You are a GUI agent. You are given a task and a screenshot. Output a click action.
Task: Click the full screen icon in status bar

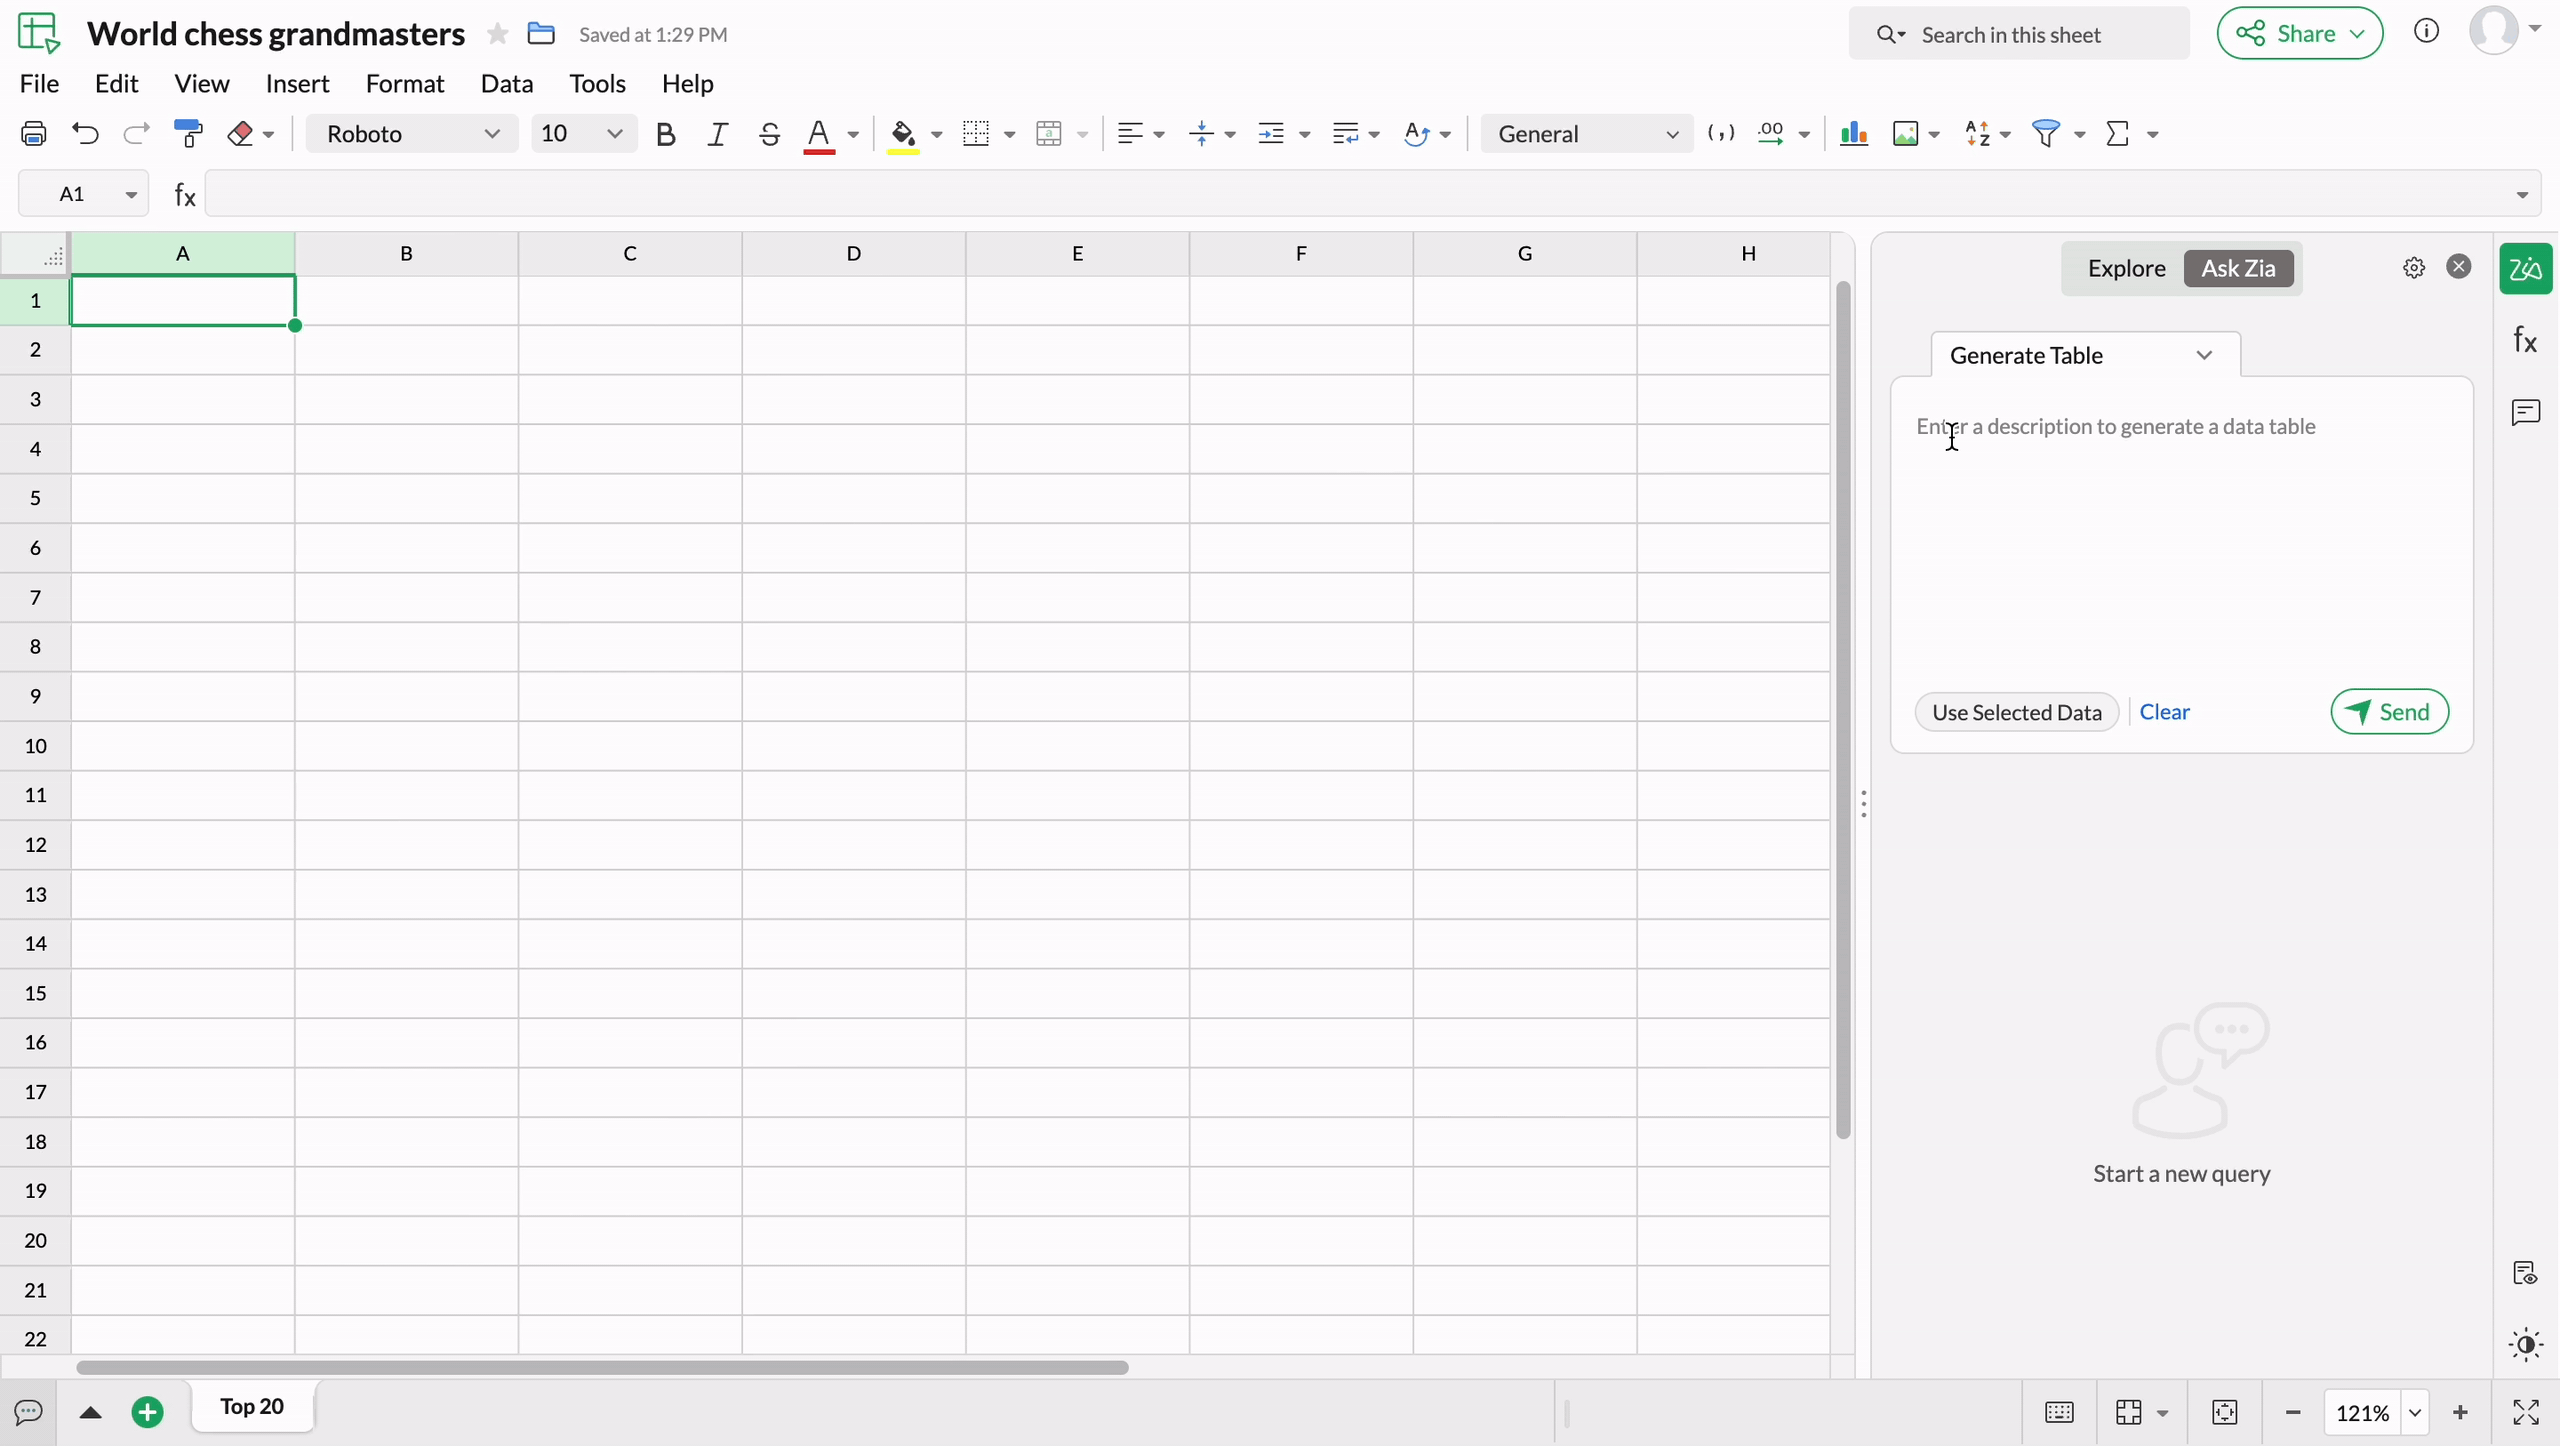tap(2526, 1412)
